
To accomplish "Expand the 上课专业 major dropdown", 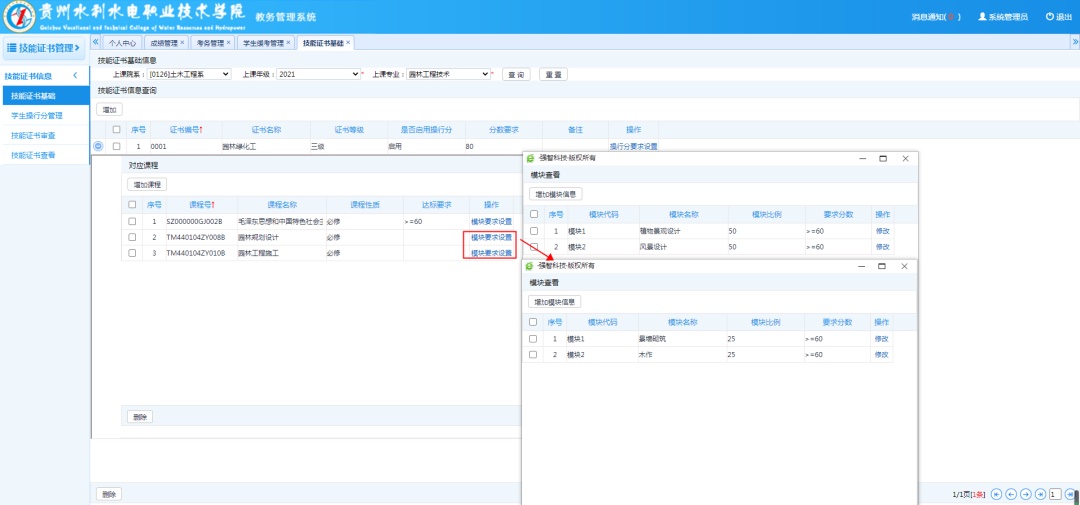I will coord(449,74).
